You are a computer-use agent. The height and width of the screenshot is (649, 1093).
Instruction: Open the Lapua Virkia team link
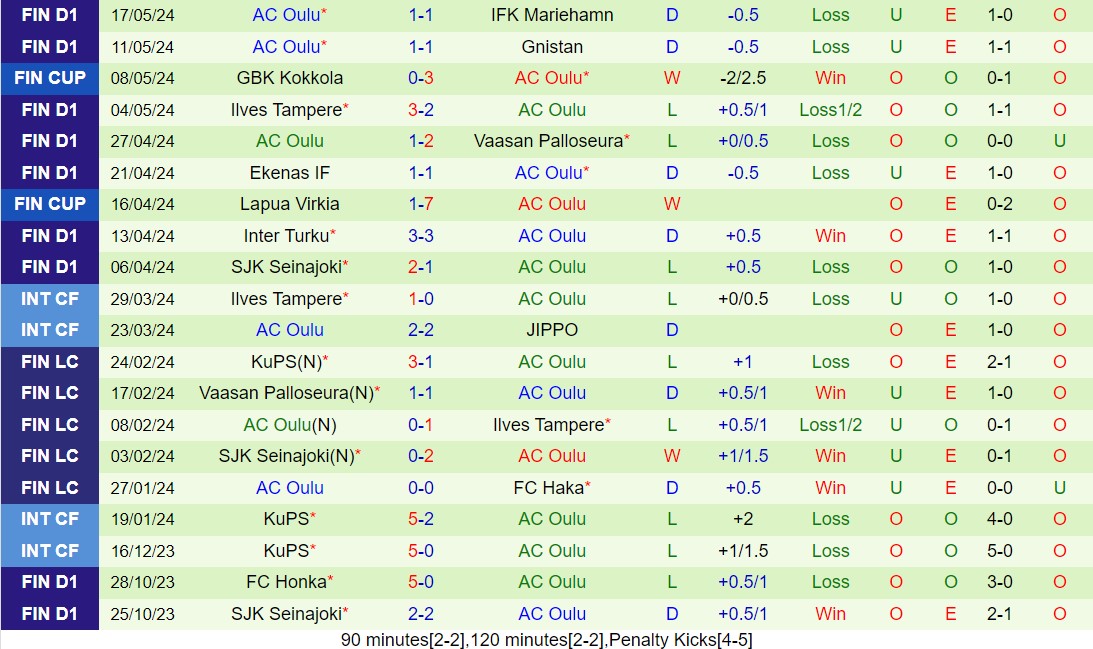[x=290, y=204]
